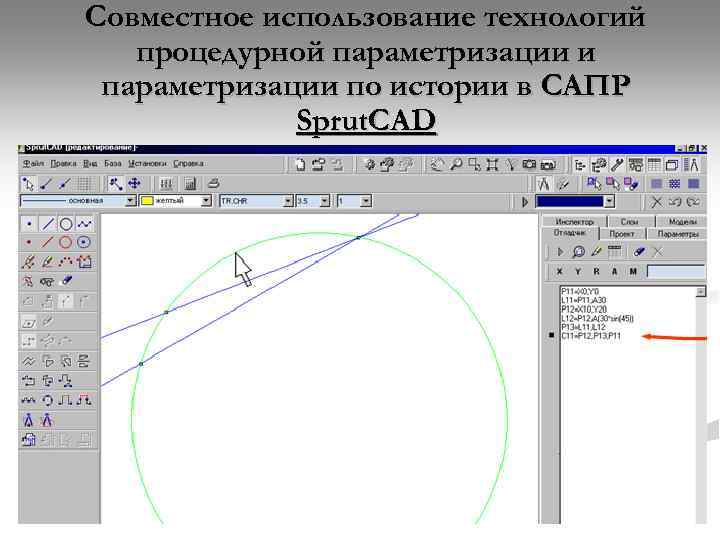Viewport: 720px width, 540px height.
Task: Select the blue line tool in left palette
Action: [47, 224]
